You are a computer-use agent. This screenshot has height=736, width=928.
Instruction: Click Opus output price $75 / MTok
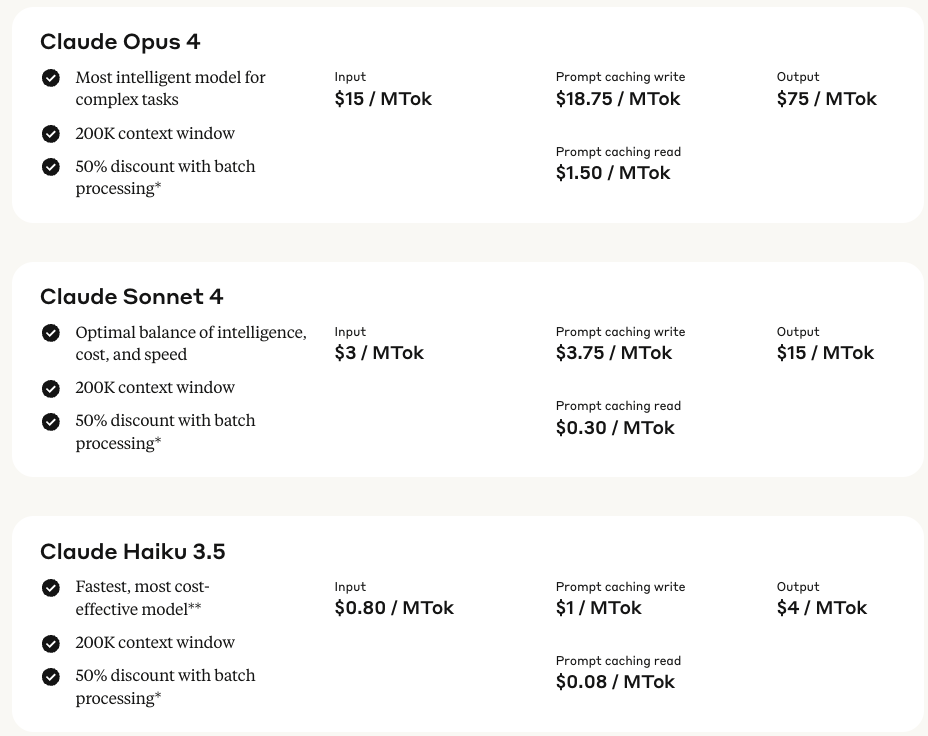click(x=826, y=99)
